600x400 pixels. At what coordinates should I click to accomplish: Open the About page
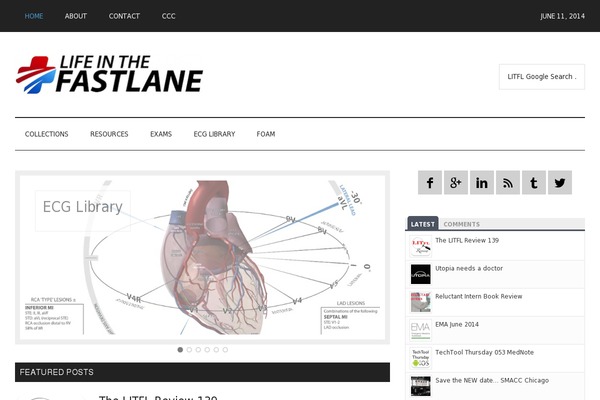pos(76,16)
